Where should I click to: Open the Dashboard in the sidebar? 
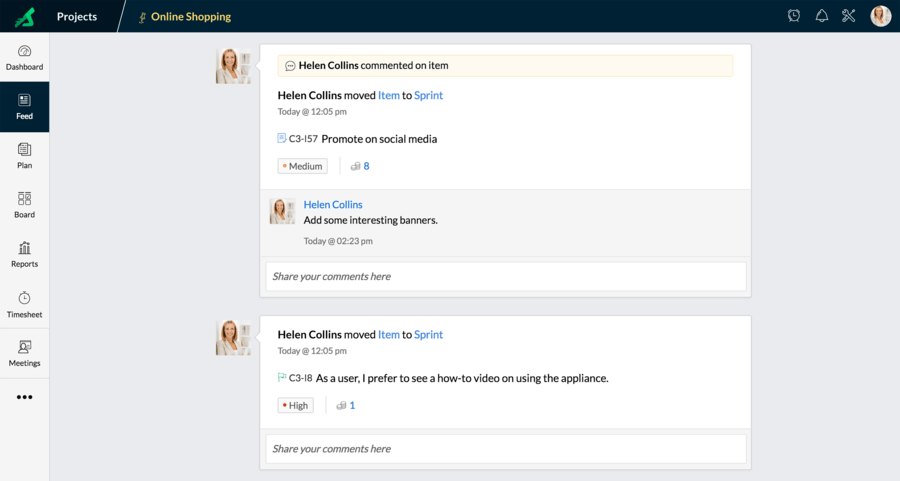click(x=24, y=57)
